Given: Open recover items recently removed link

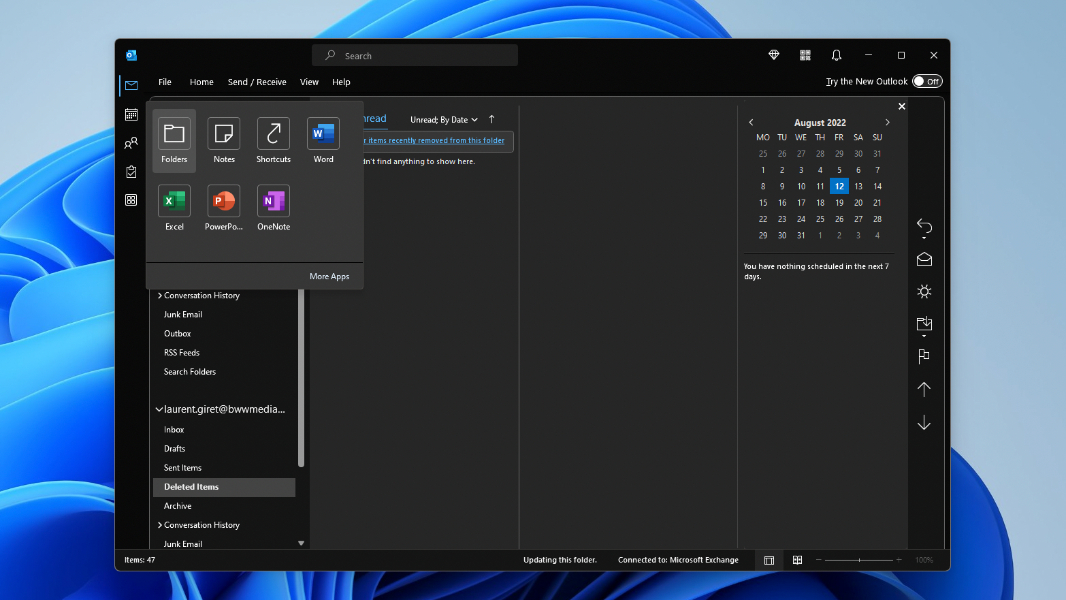Looking at the screenshot, I should [x=434, y=141].
